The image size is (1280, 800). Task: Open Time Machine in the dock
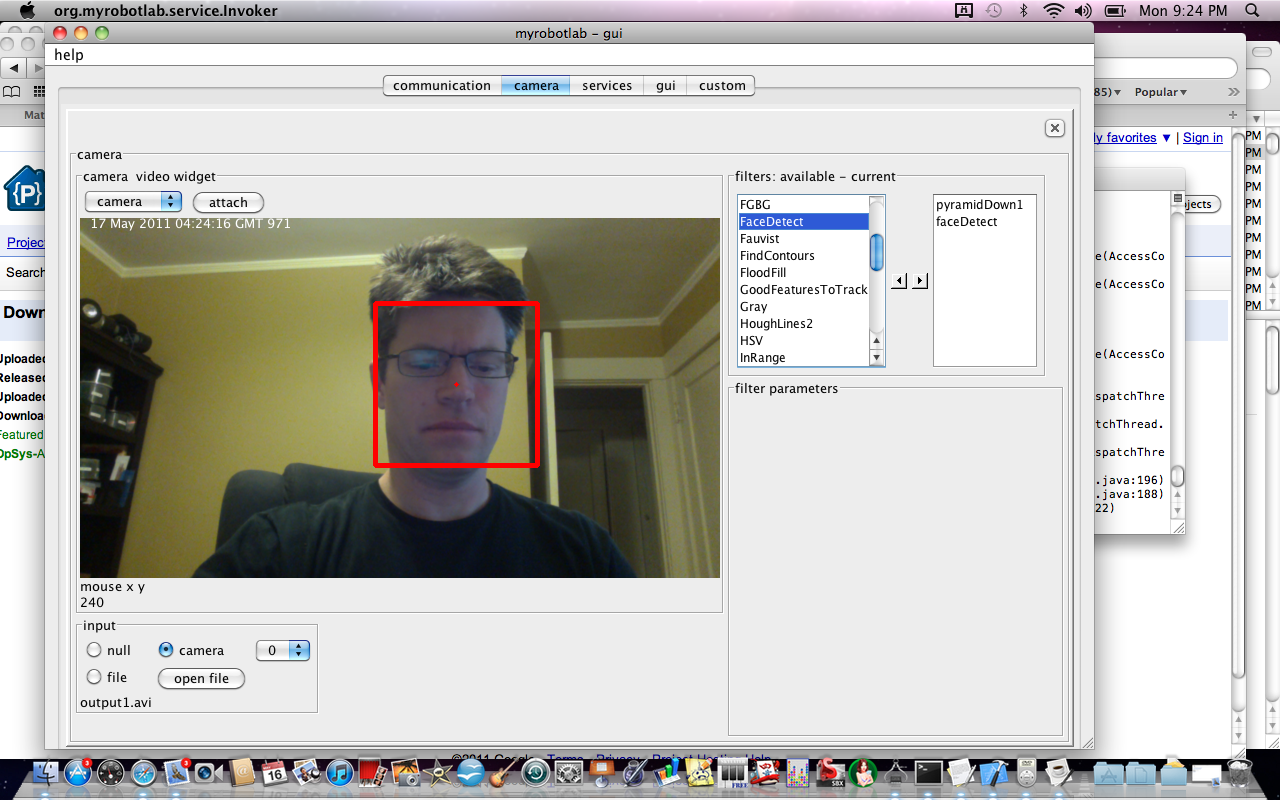(x=536, y=773)
